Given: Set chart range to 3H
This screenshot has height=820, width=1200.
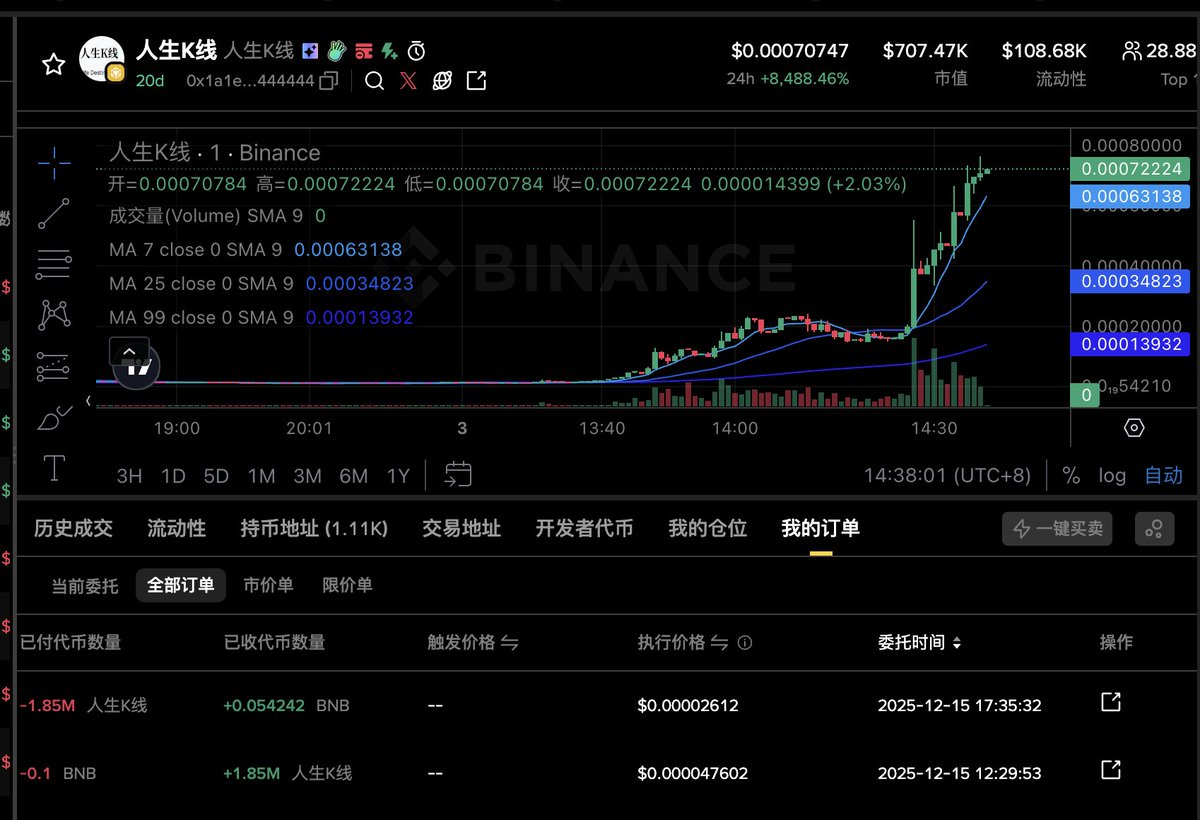Looking at the screenshot, I should coord(129,476).
